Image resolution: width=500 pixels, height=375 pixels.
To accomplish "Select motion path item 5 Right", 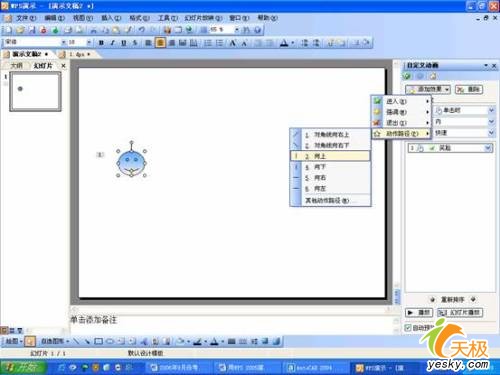I will click(x=330, y=178).
